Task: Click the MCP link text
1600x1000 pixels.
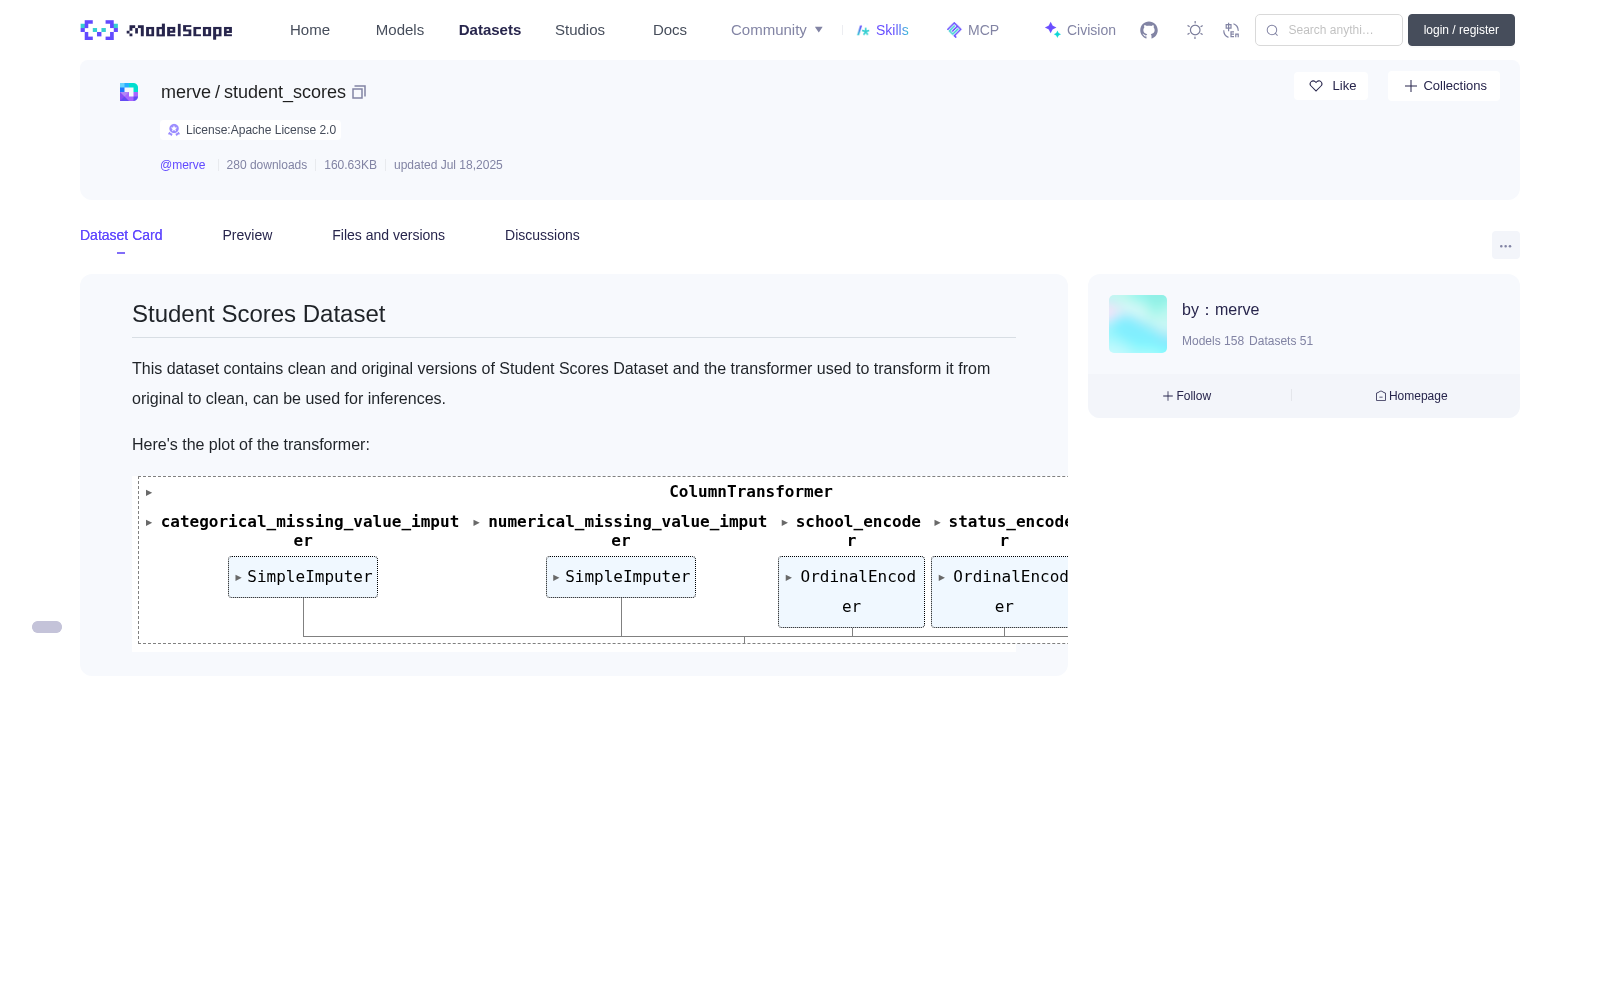Action: (x=983, y=30)
